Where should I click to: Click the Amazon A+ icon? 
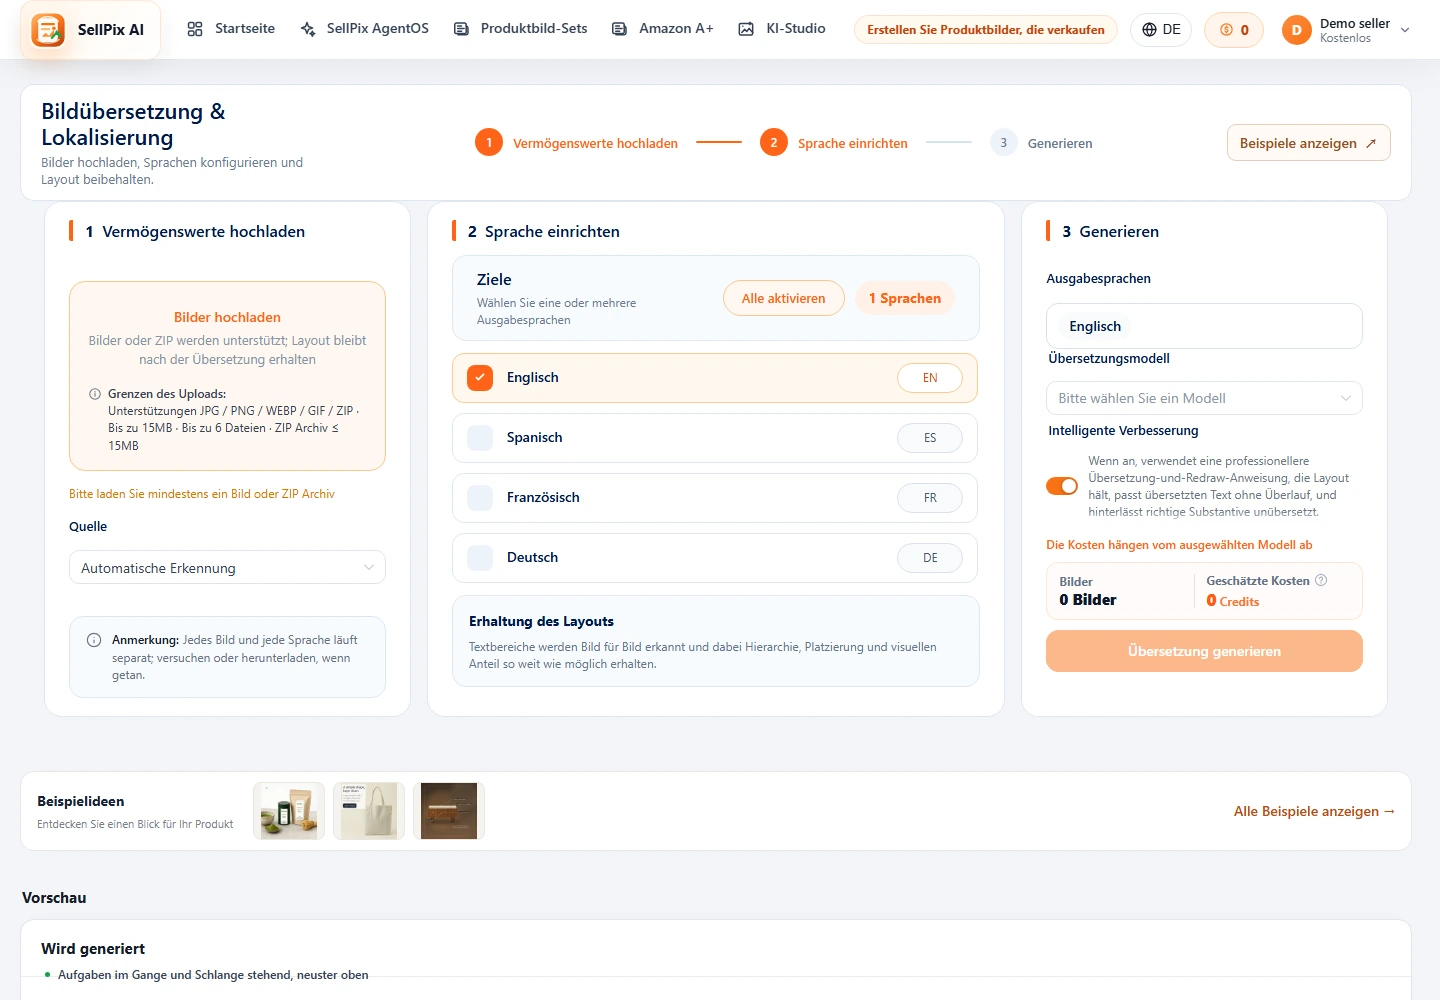click(x=620, y=29)
